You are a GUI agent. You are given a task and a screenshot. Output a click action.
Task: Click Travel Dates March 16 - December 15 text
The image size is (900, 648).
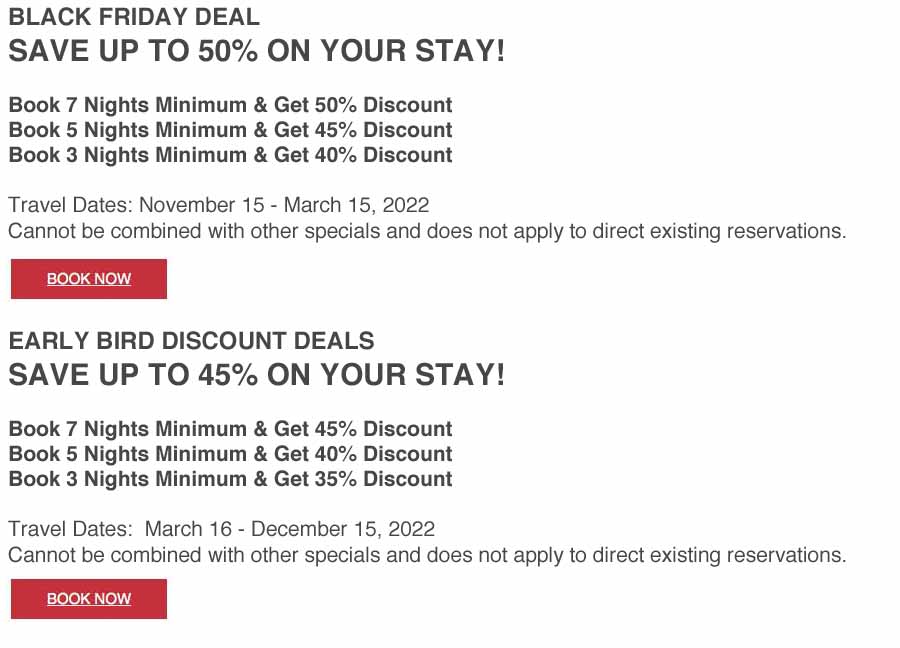pyautogui.click(x=222, y=529)
